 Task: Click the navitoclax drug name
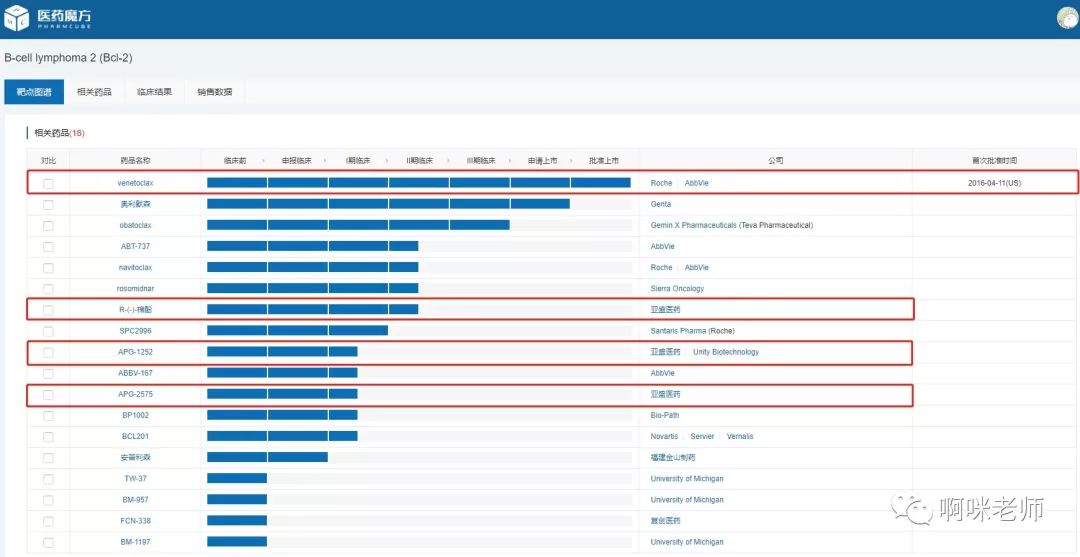135,267
